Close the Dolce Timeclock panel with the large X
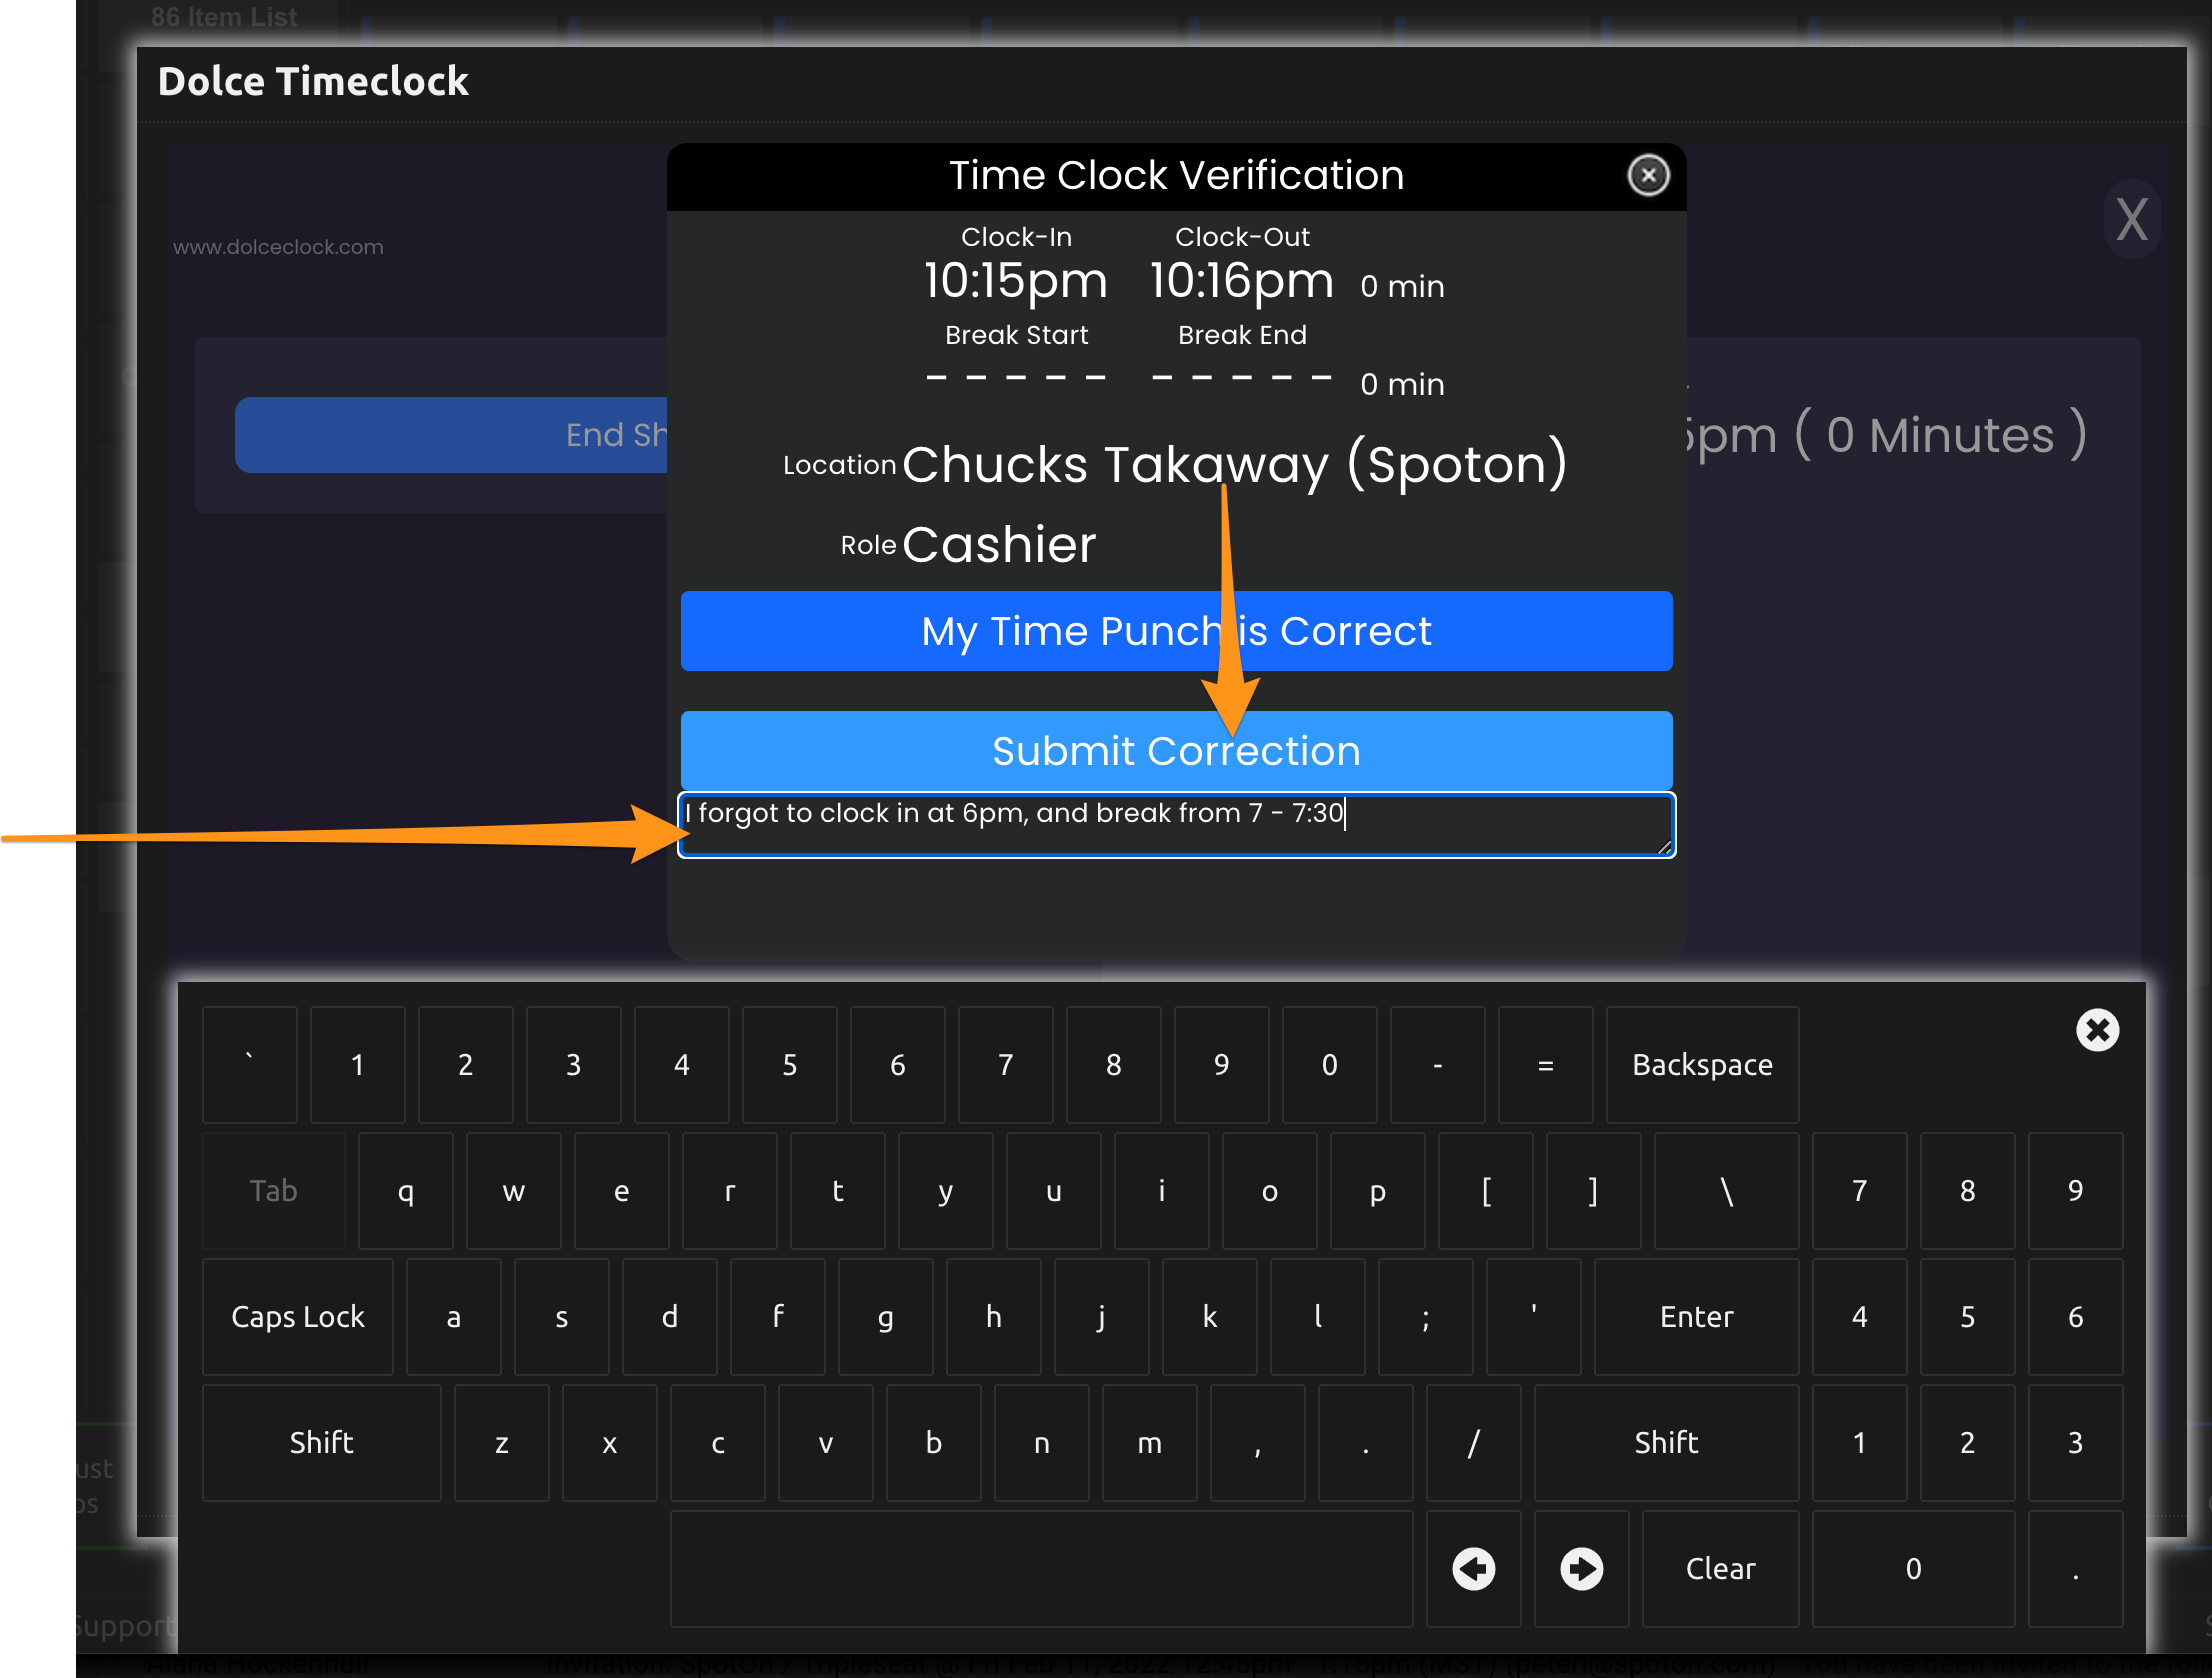Viewport: 2212px width, 1678px height. [x=2131, y=220]
